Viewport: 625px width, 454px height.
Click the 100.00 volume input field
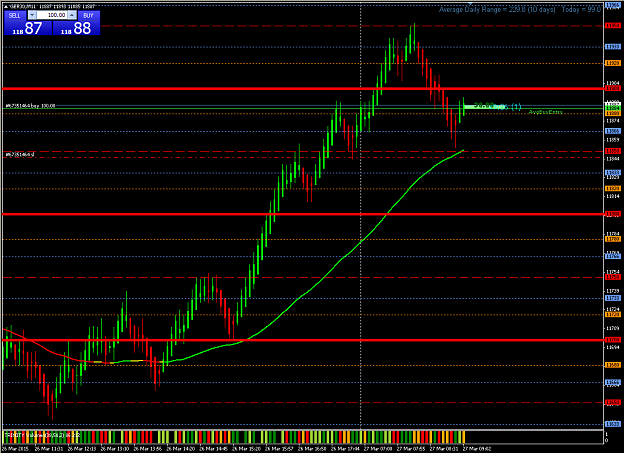pos(52,15)
